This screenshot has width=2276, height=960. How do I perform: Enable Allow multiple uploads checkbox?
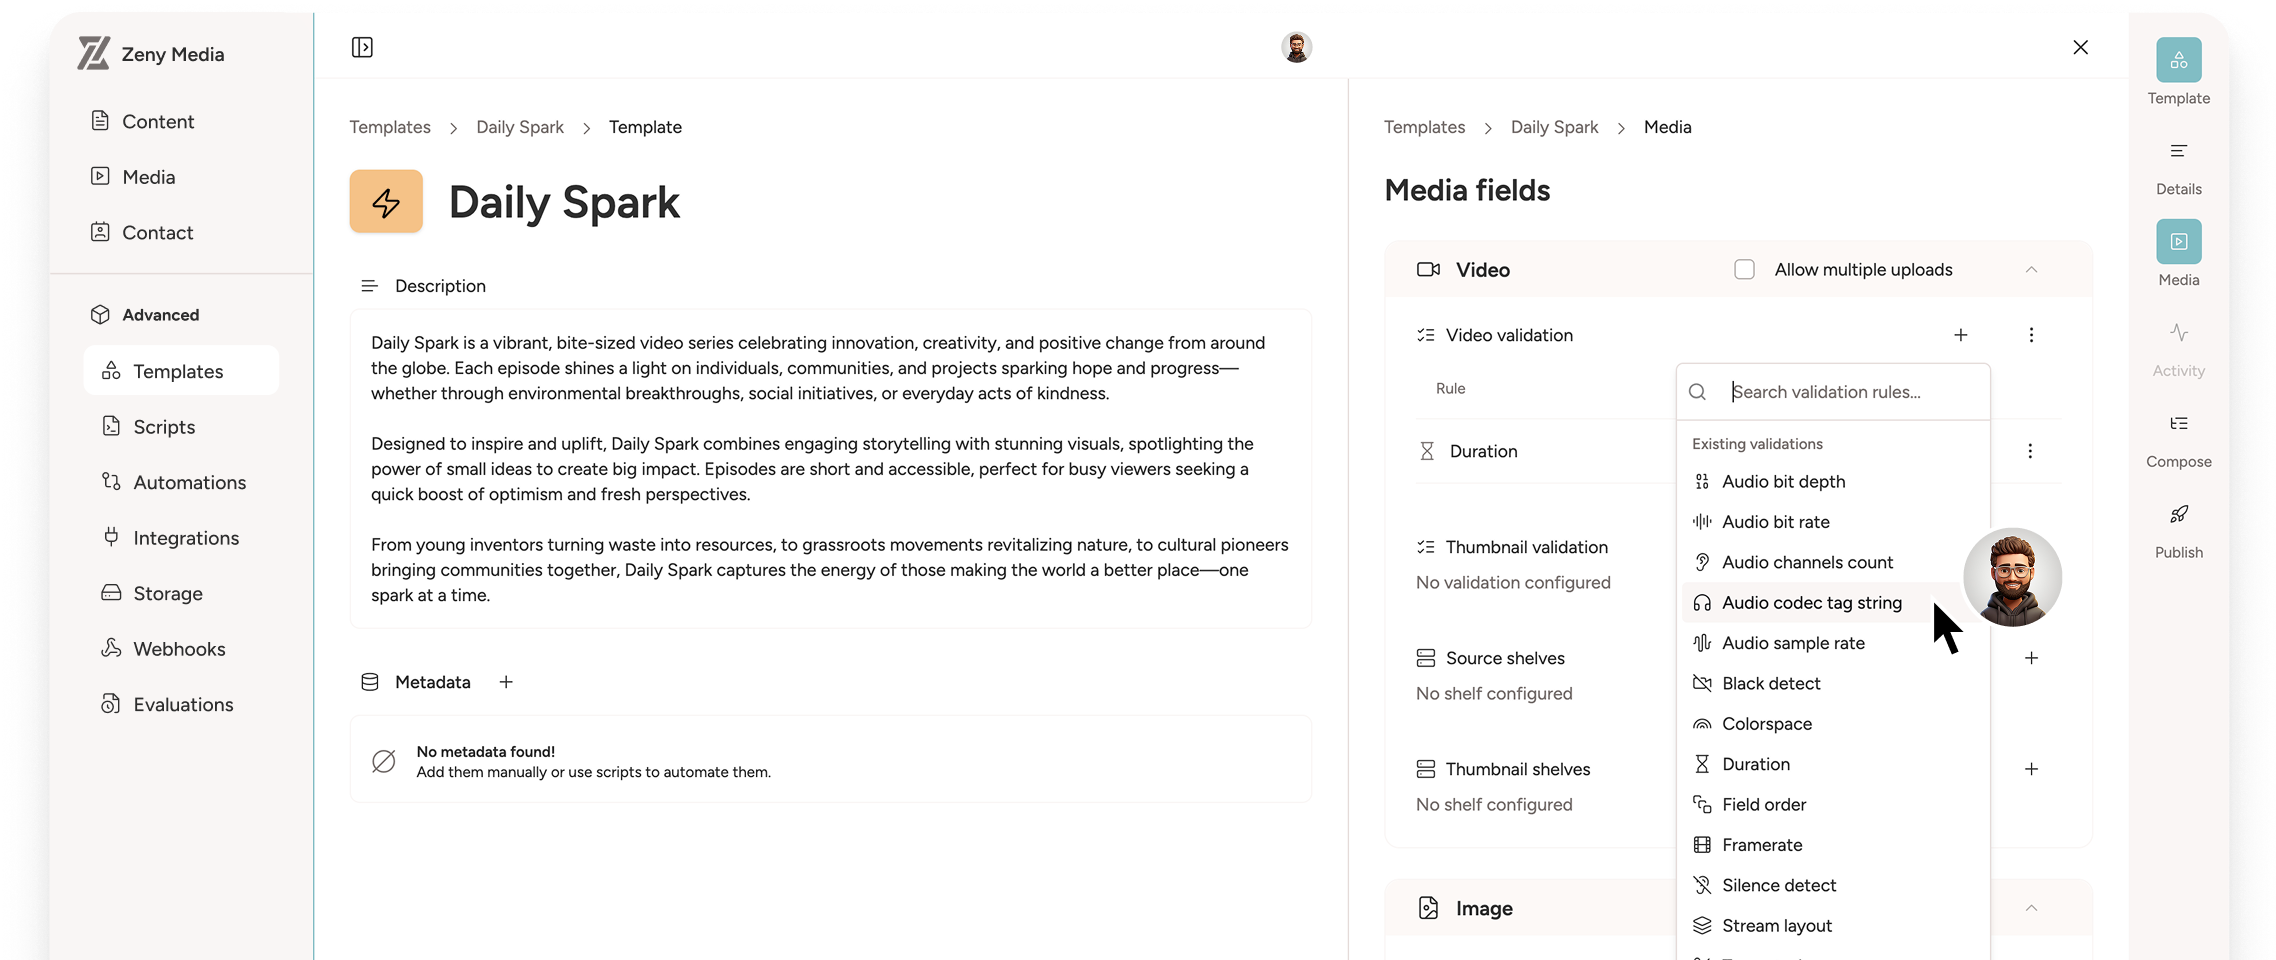1744,270
